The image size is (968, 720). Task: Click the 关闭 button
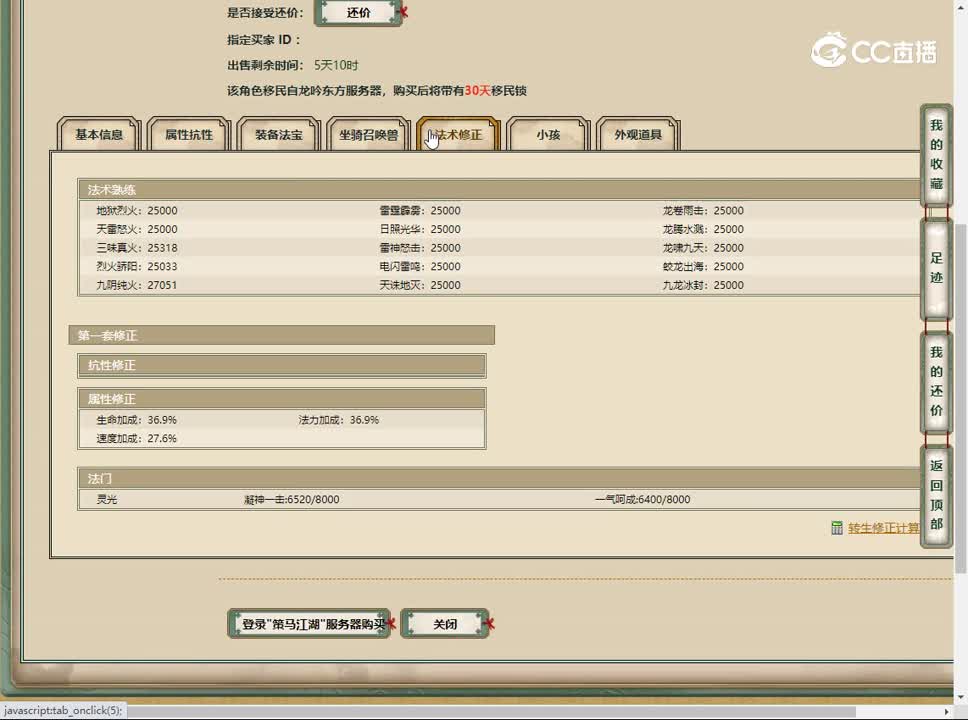click(445, 624)
